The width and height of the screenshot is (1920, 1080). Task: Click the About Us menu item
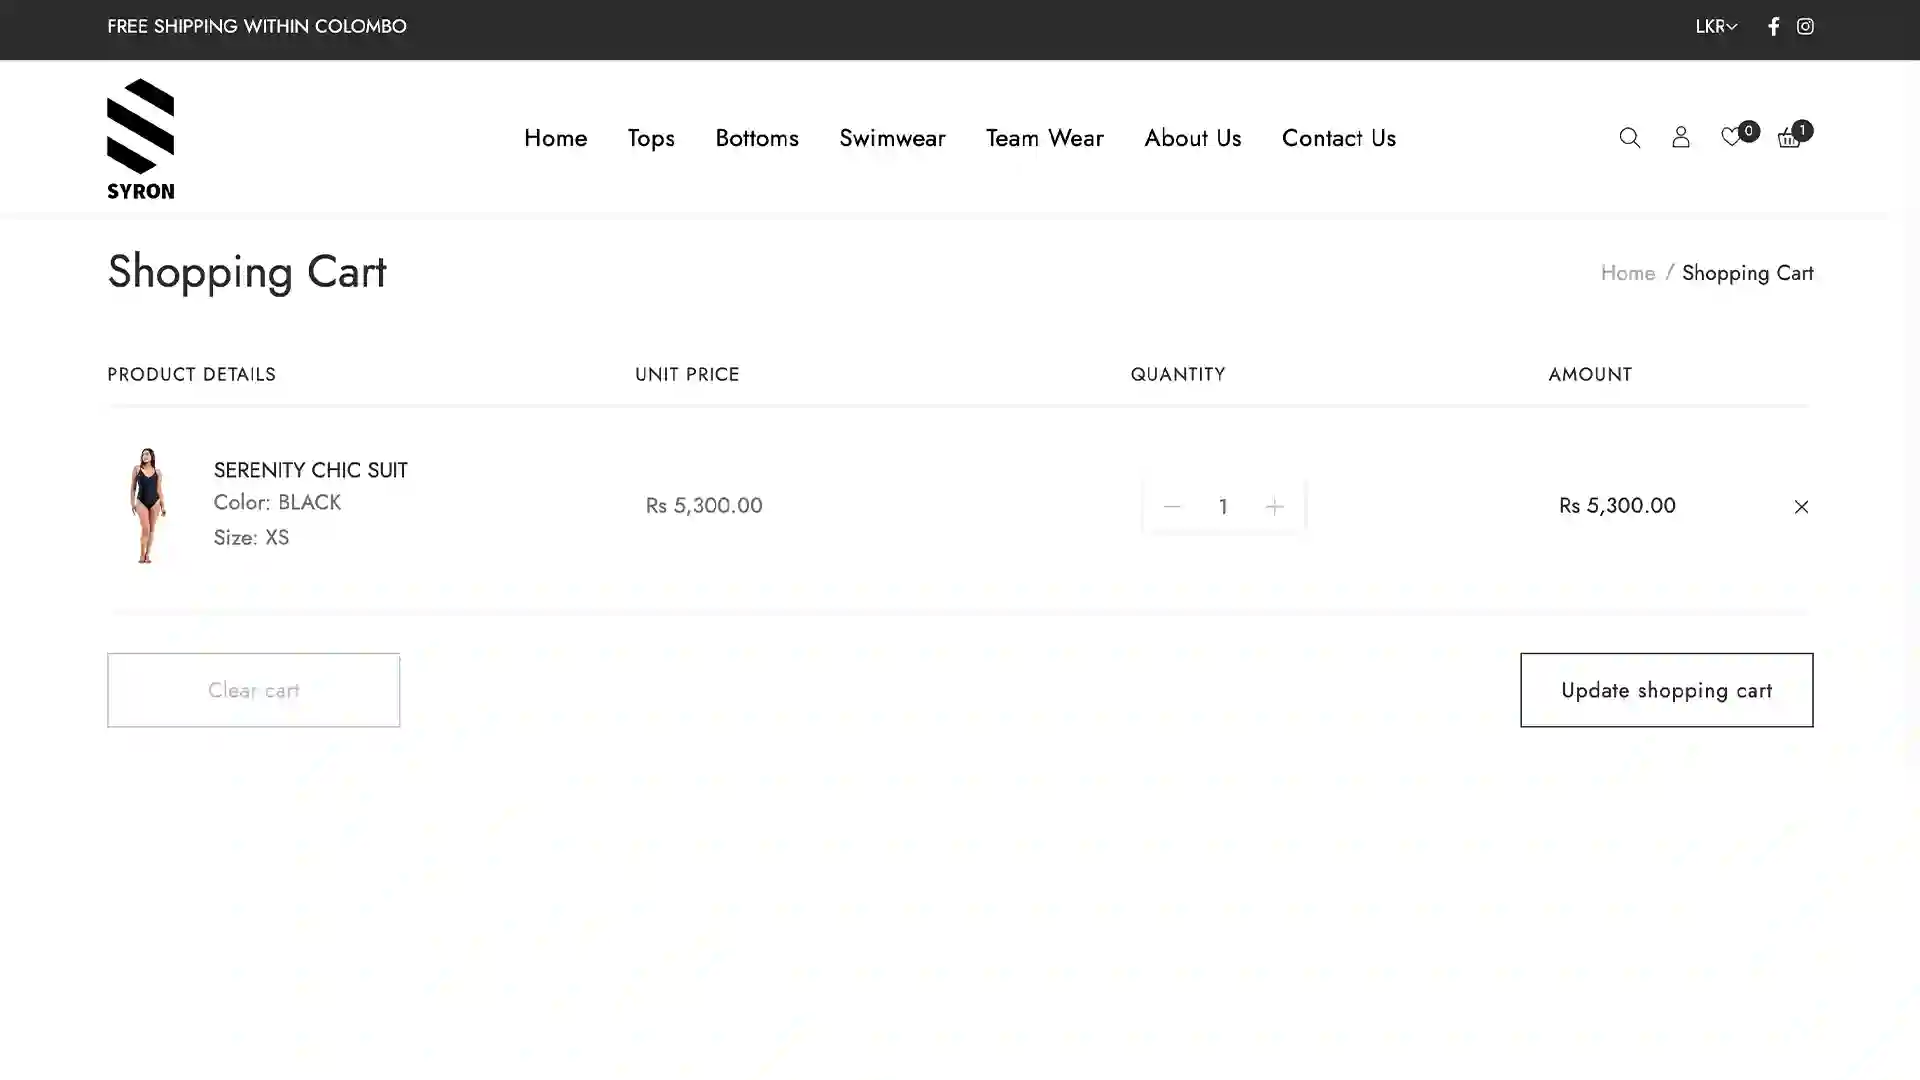tap(1193, 137)
